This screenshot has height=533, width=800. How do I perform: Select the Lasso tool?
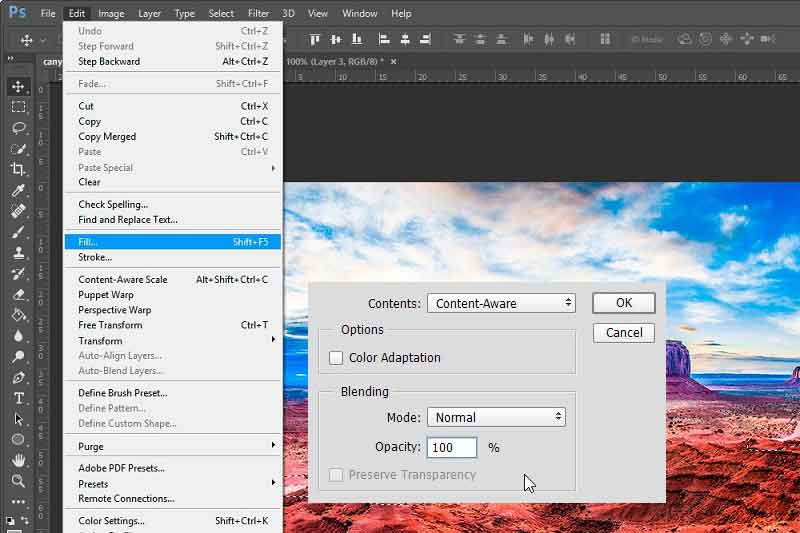(18, 128)
